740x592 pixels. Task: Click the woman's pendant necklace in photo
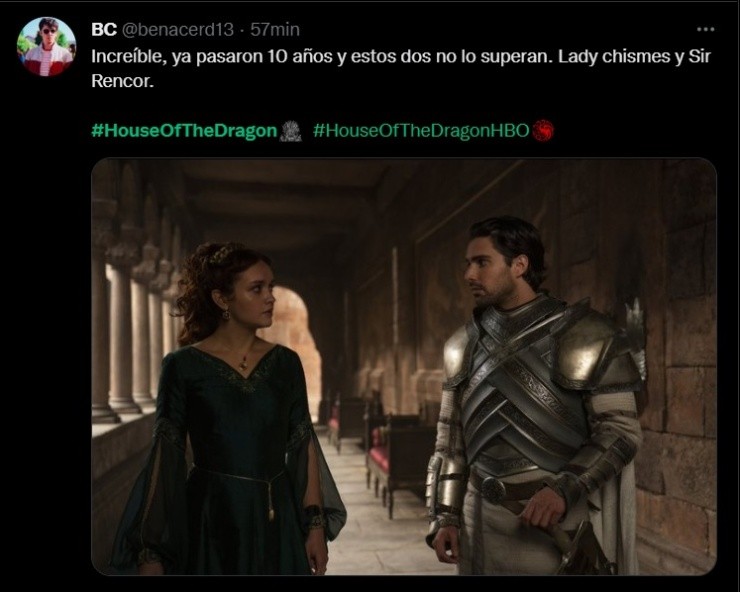tap(244, 363)
